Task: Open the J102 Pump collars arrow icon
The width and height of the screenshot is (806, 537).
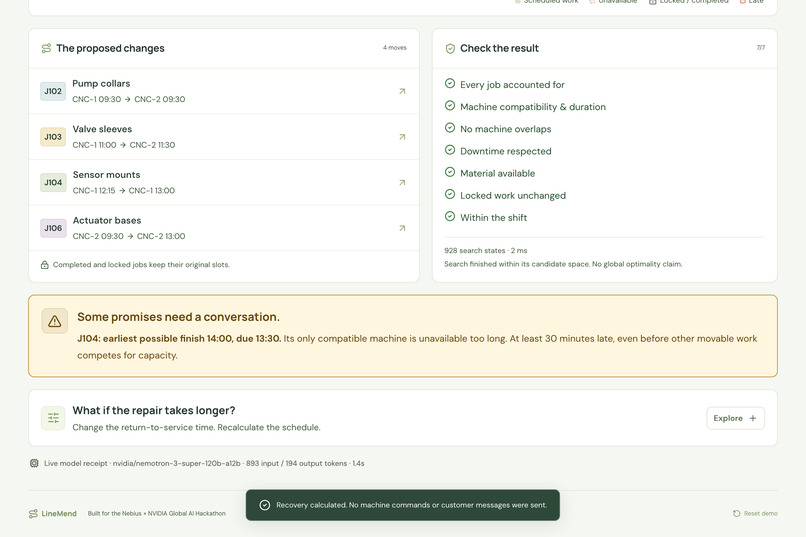Action: (x=402, y=91)
